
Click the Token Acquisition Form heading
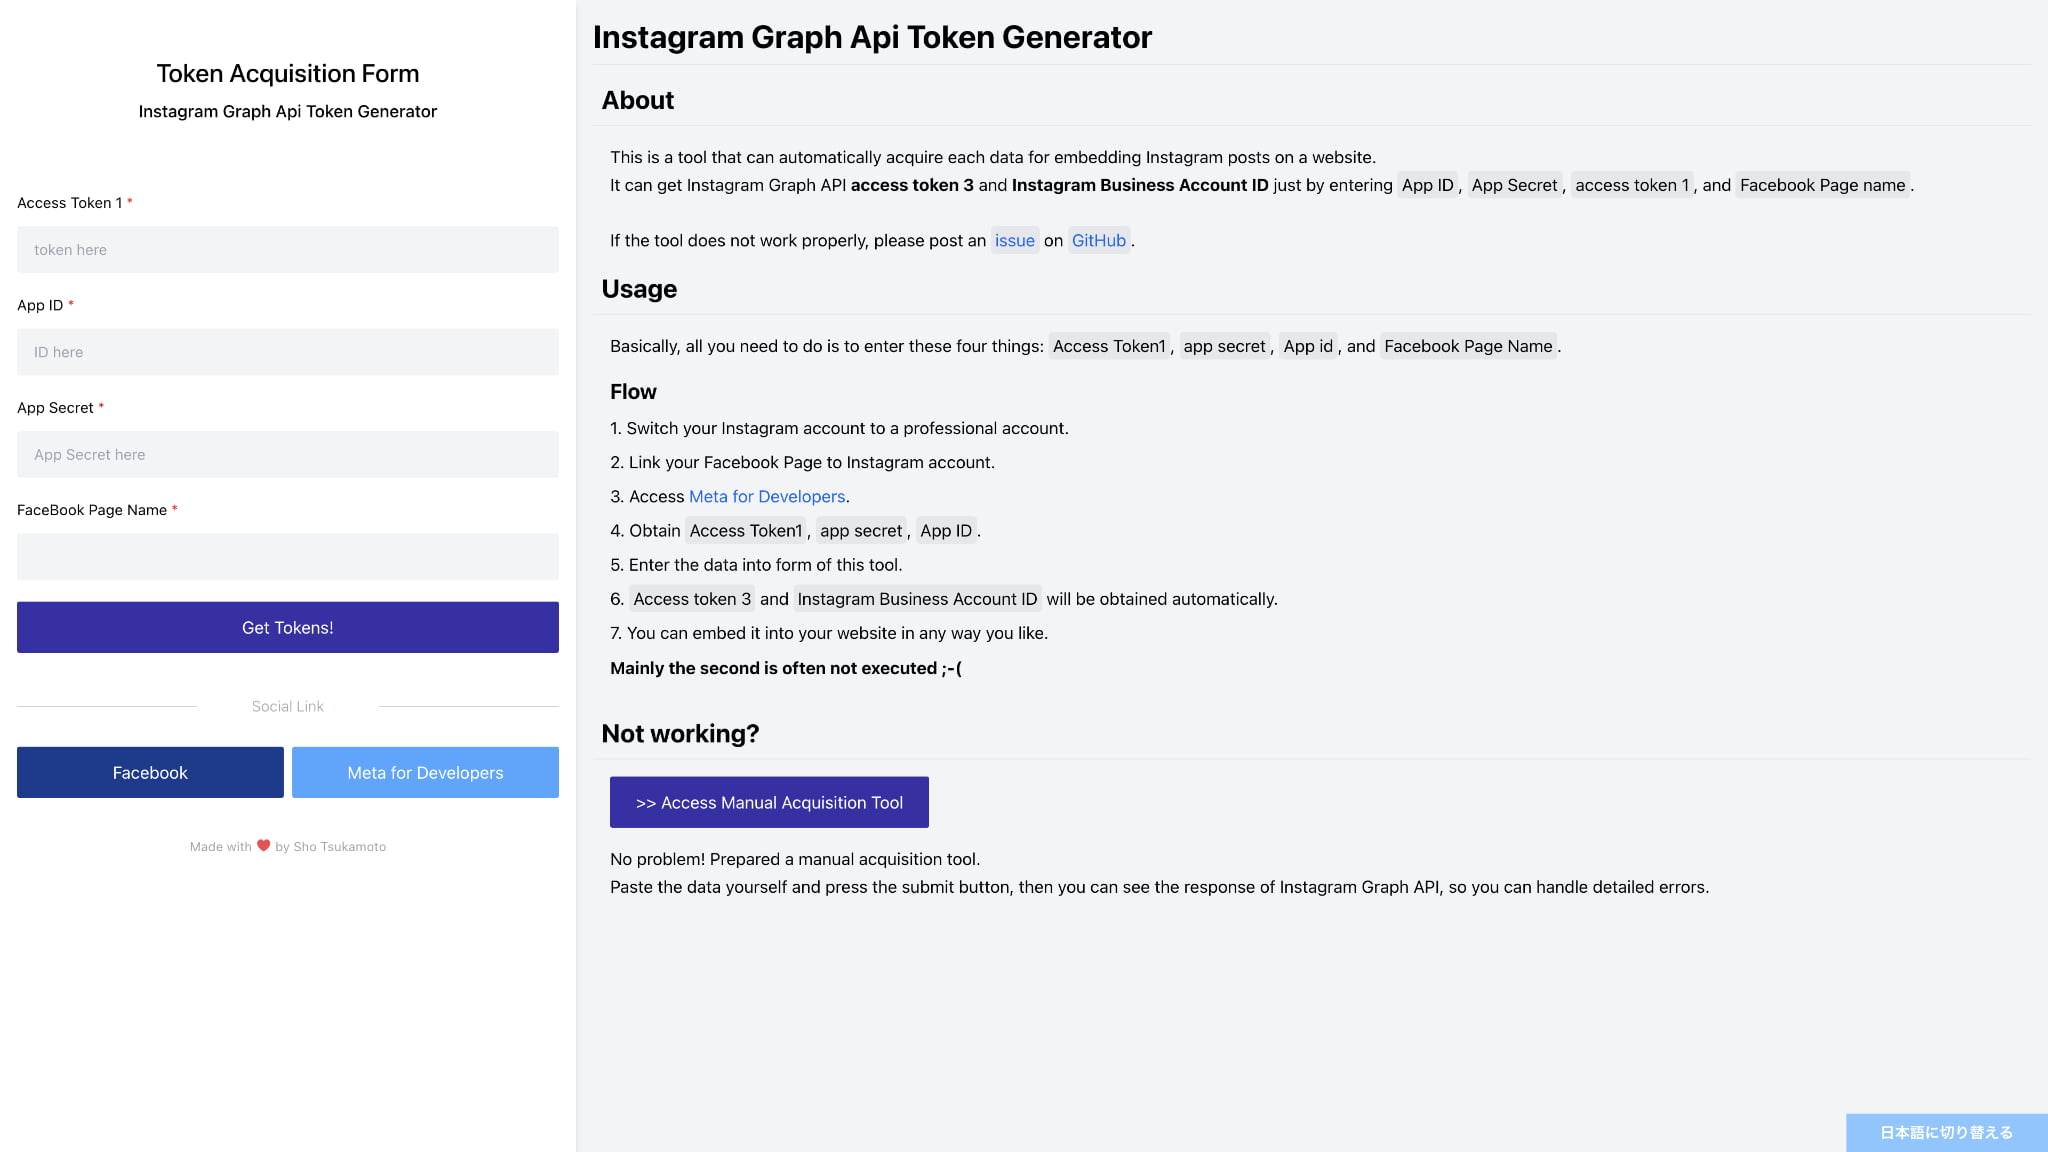[287, 74]
